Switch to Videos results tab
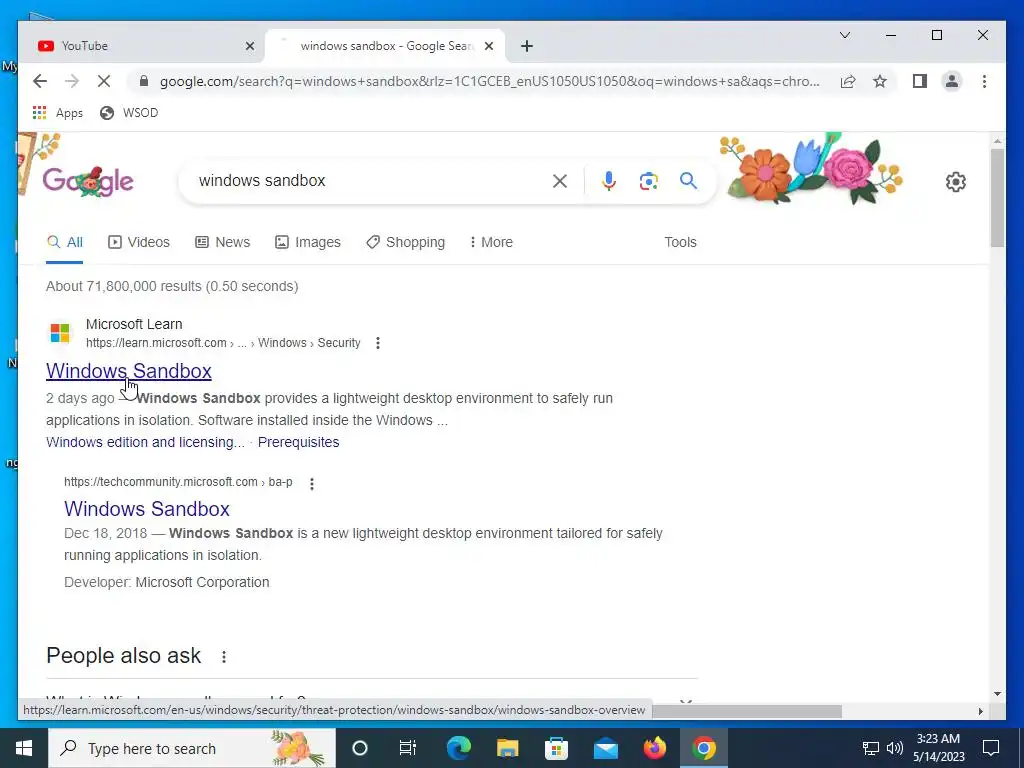 (x=138, y=242)
